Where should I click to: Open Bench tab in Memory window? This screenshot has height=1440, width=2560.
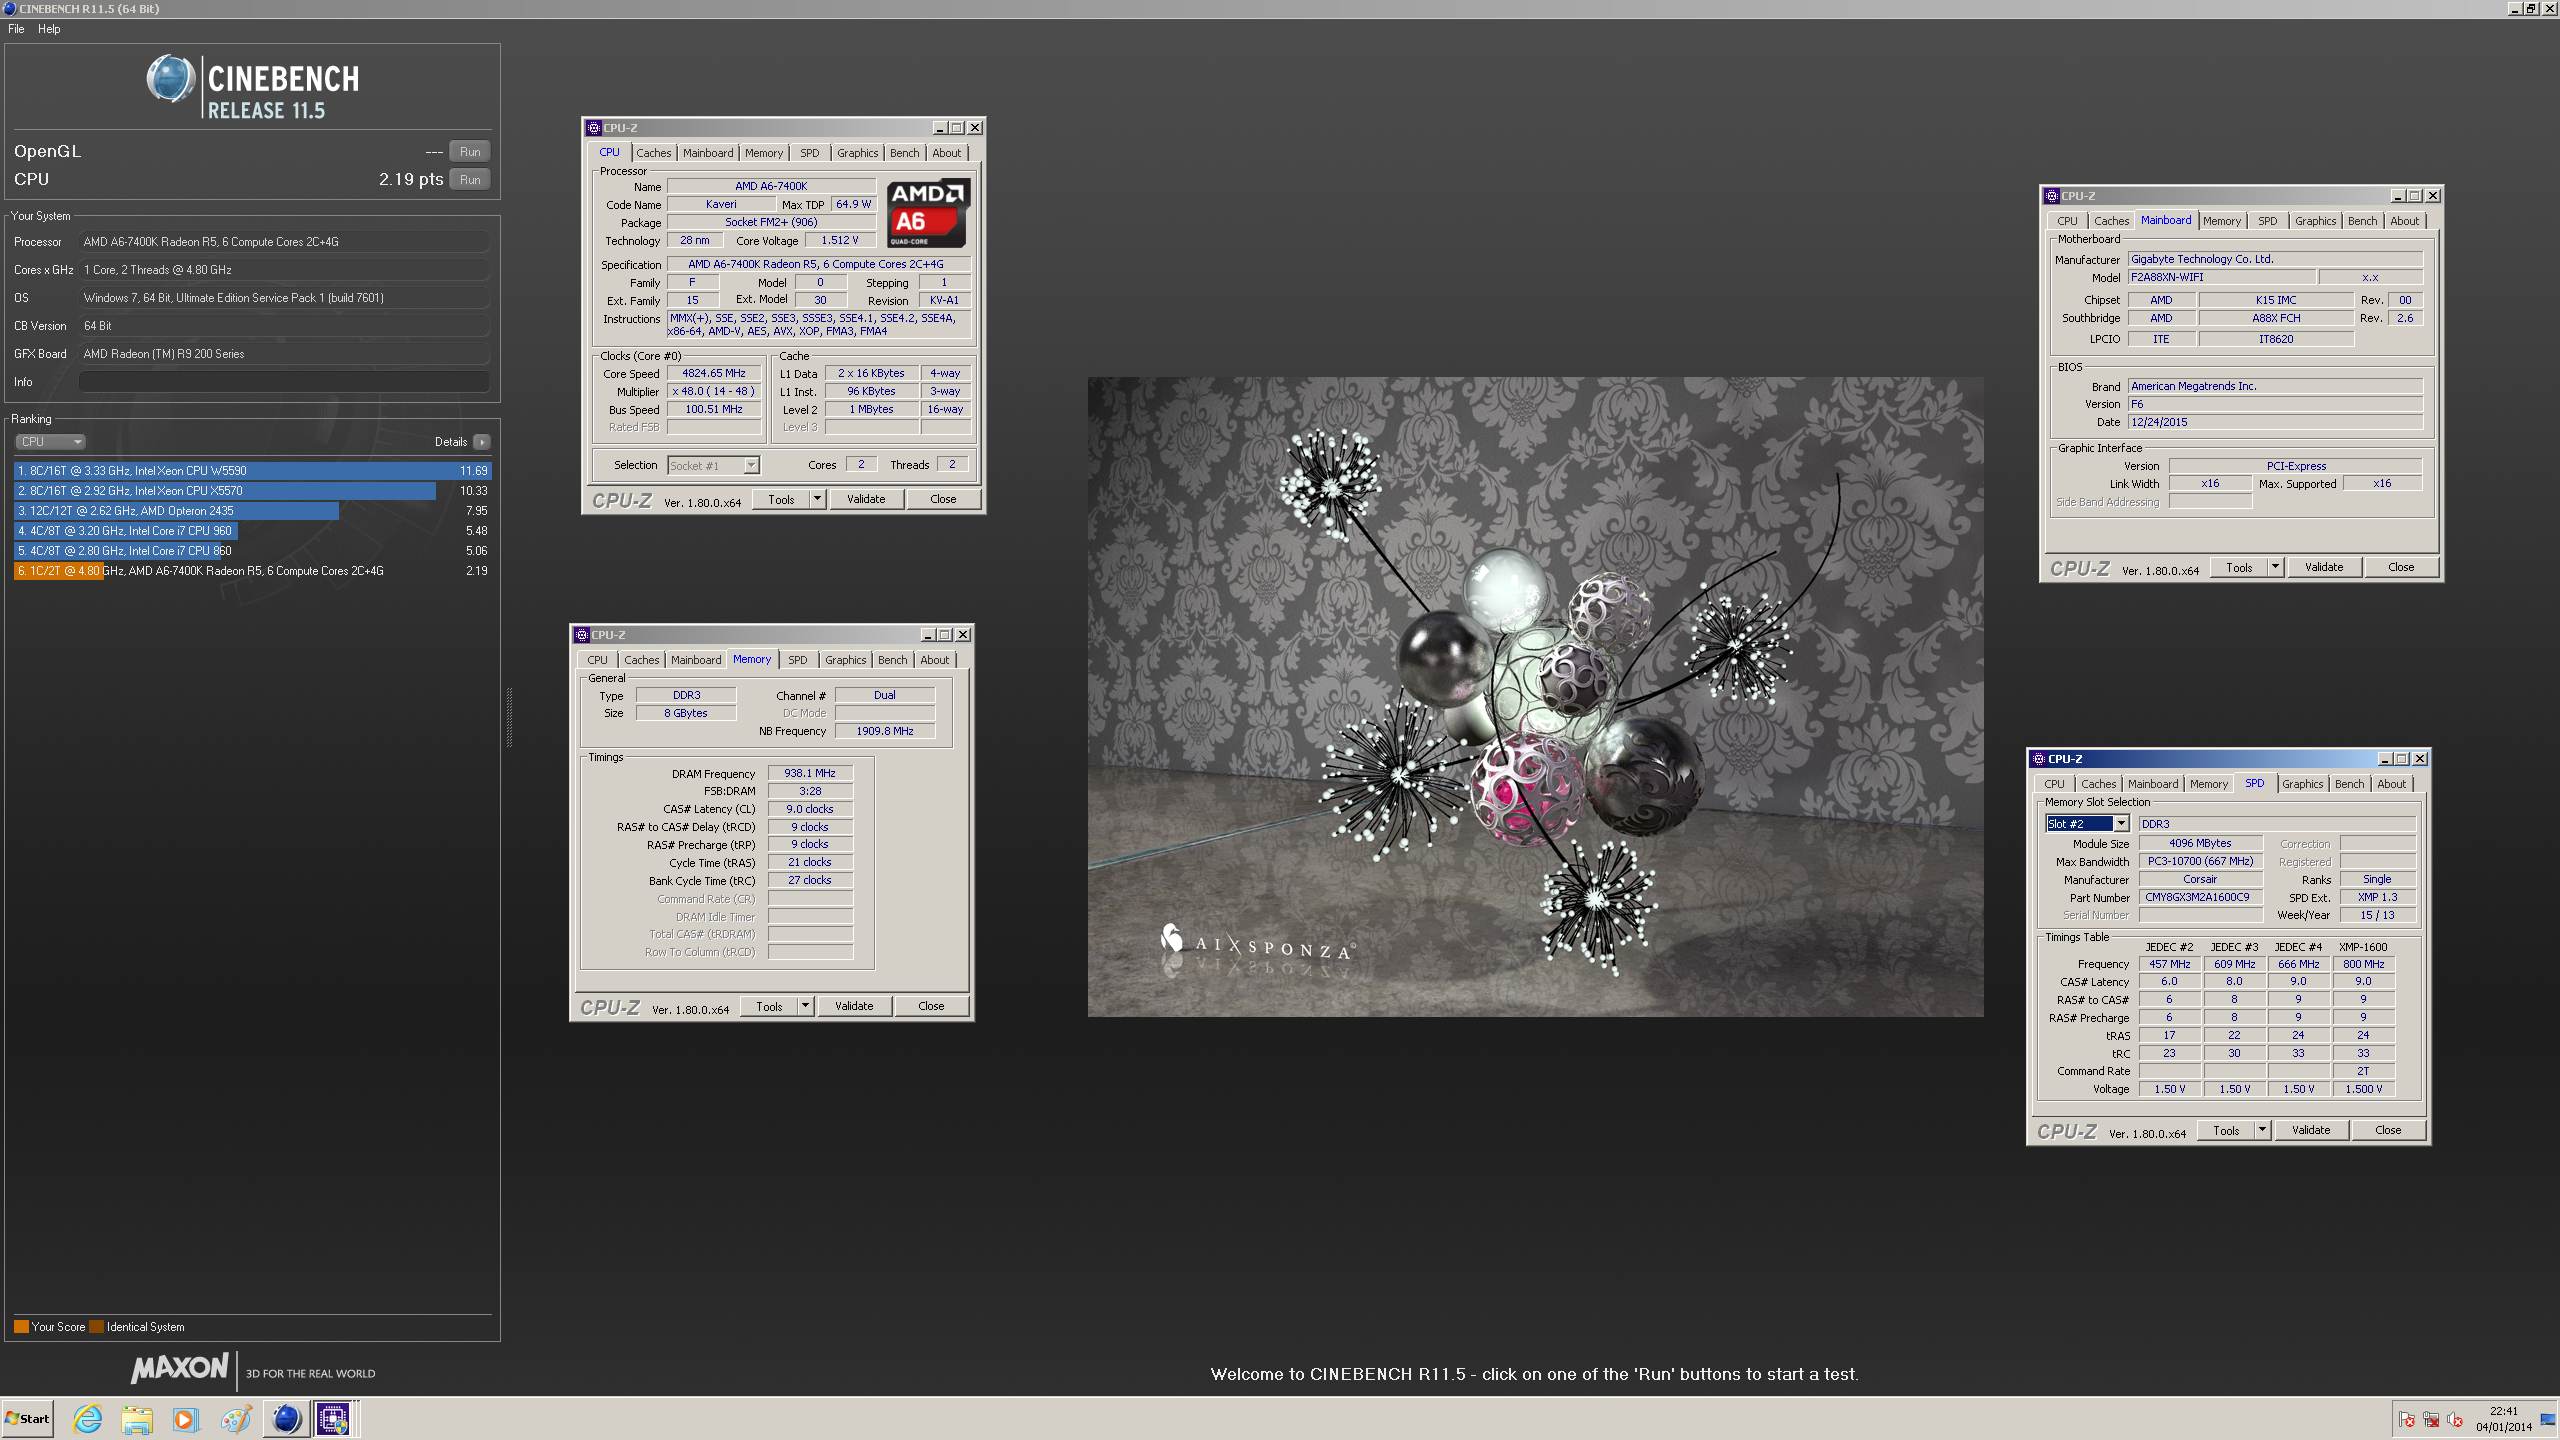(x=892, y=660)
